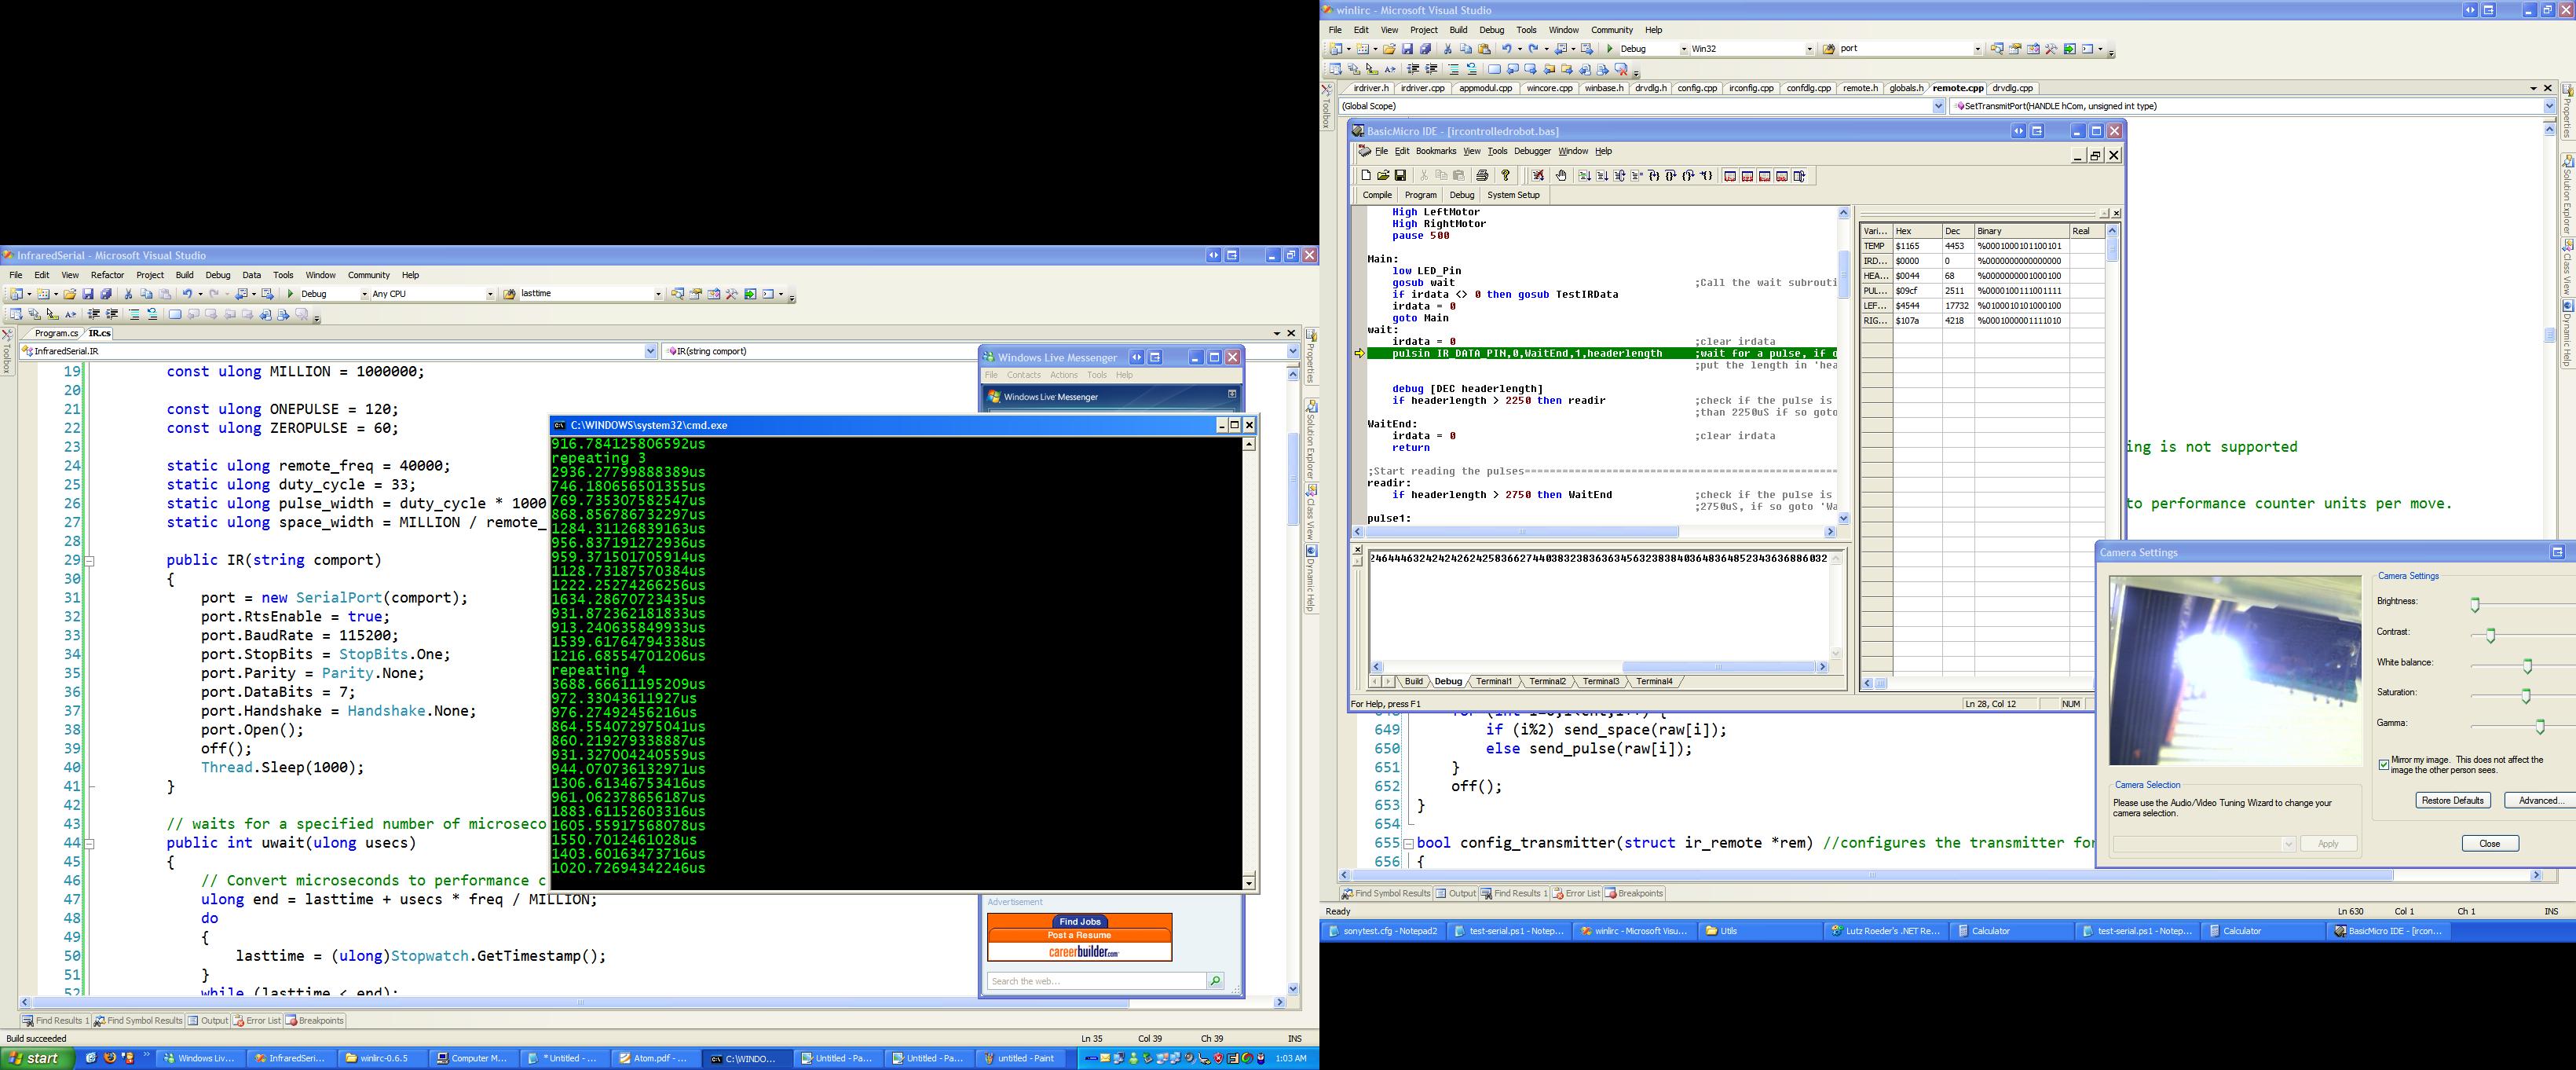This screenshot has width=2576, height=1070.
Task: Toggle Mirror my image checkbox
Action: click(2384, 765)
